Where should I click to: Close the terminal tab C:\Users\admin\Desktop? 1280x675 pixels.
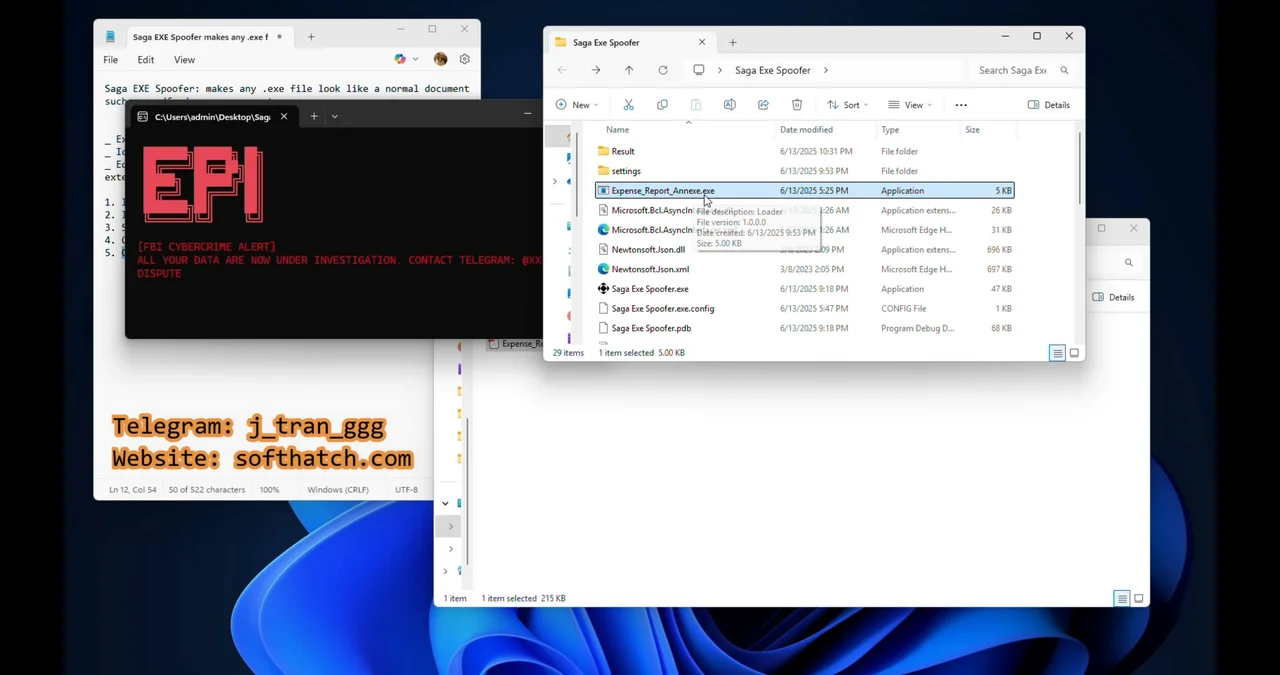(x=284, y=116)
